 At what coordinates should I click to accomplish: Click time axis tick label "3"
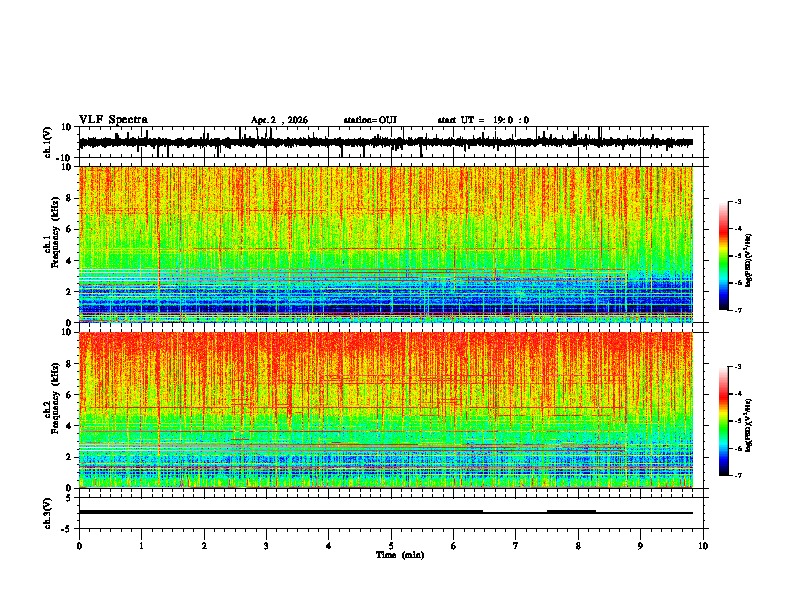point(266,546)
